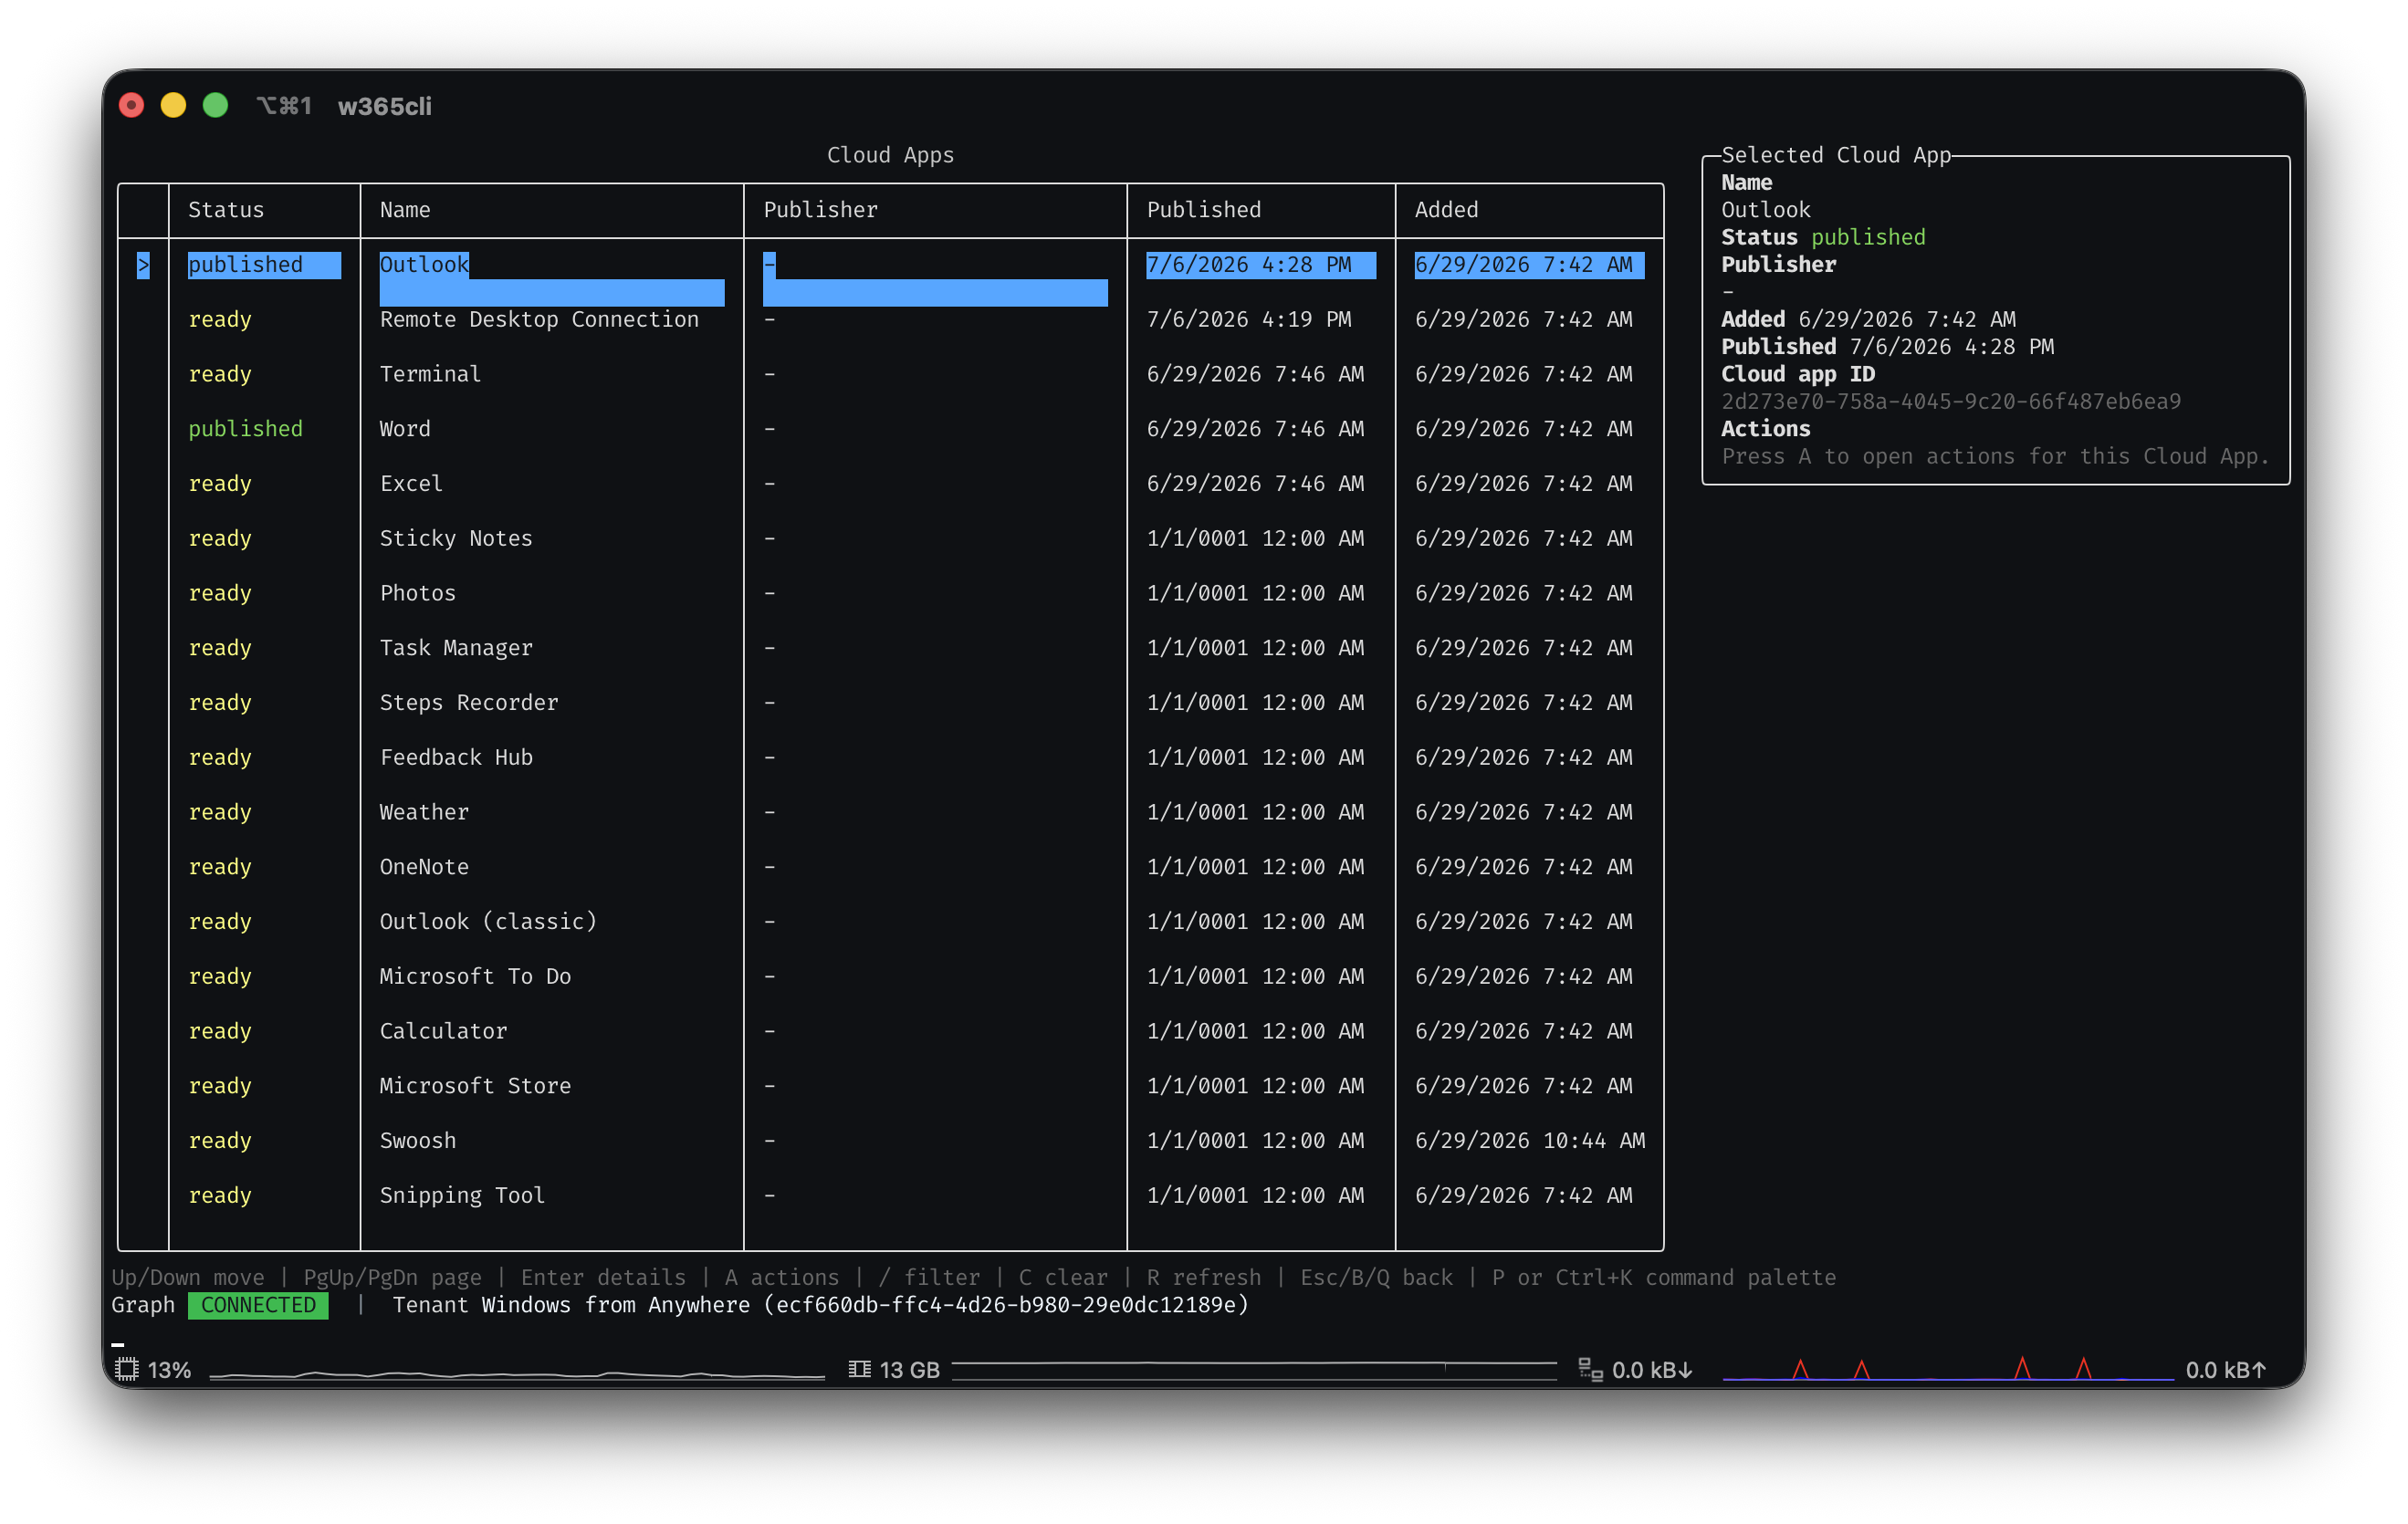The width and height of the screenshot is (2408, 1524).
Task: Click the Selected Cloud App panel title
Action: click(1836, 155)
